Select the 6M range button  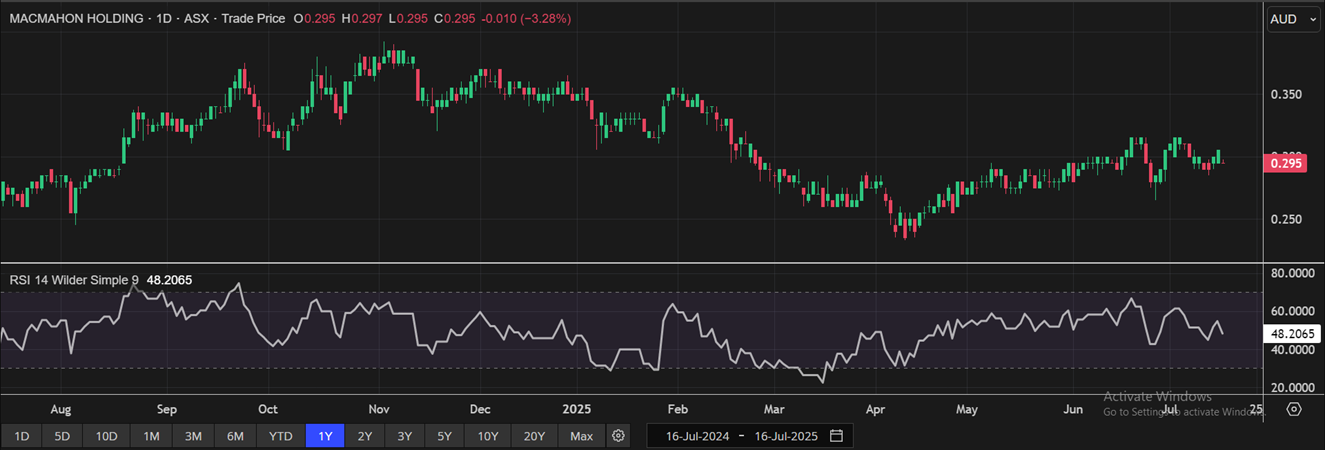236,436
